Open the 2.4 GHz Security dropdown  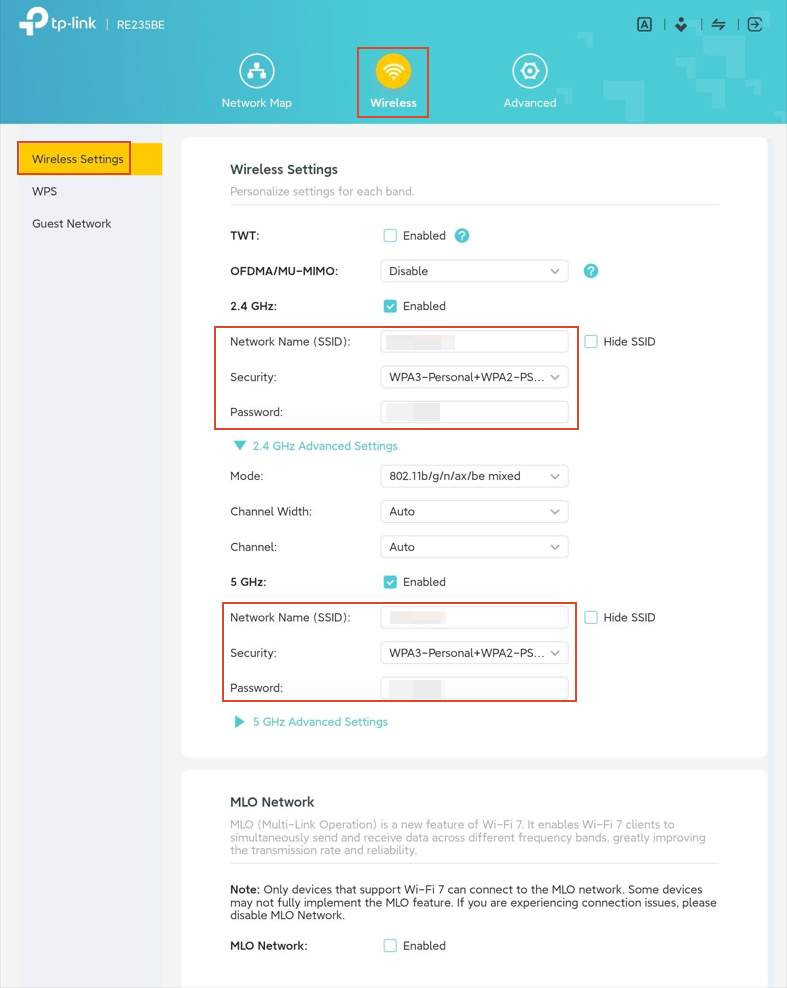tap(474, 377)
